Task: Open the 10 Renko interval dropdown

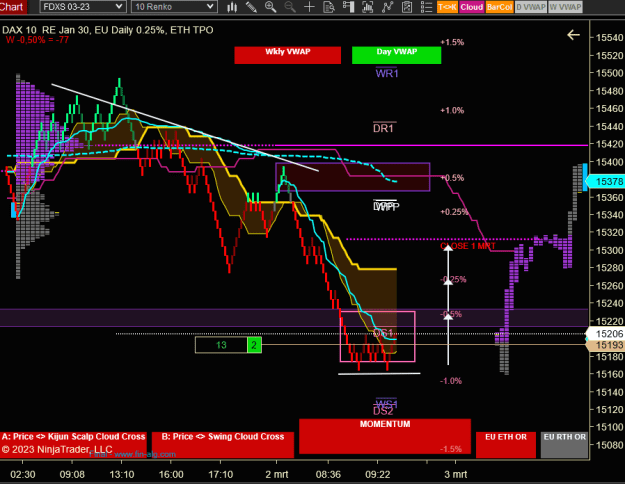Action: pos(174,7)
